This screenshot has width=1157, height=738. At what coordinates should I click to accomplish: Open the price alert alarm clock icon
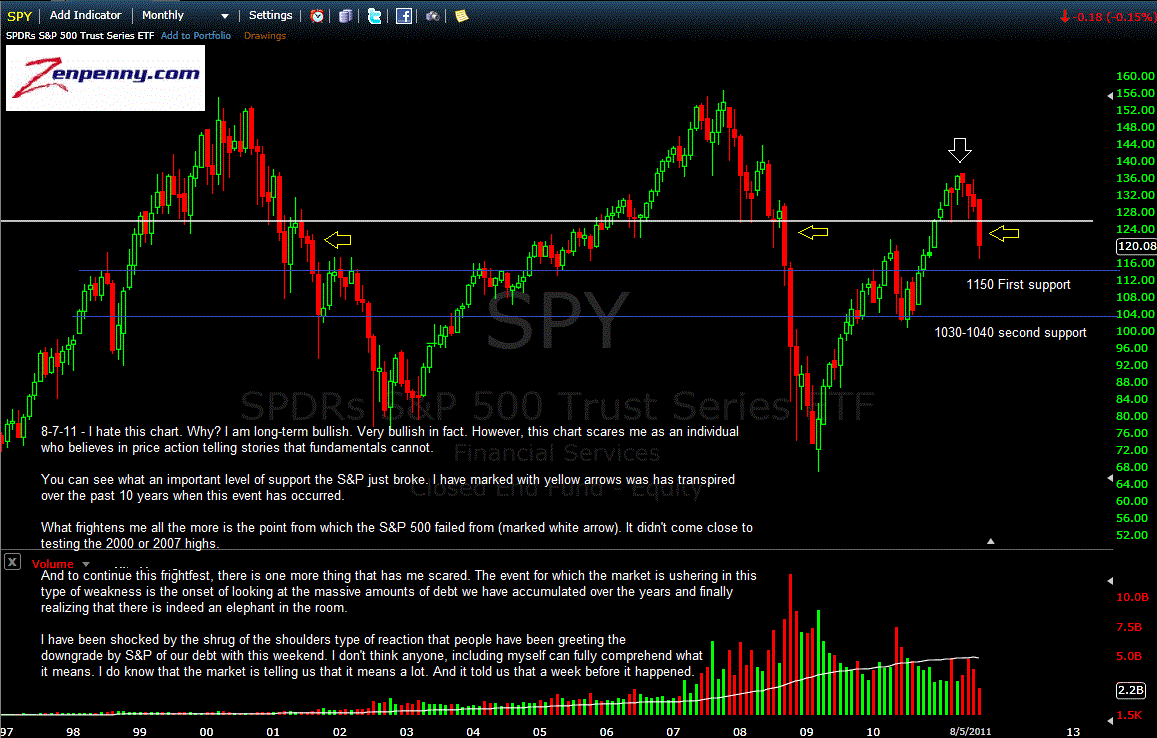pos(317,15)
